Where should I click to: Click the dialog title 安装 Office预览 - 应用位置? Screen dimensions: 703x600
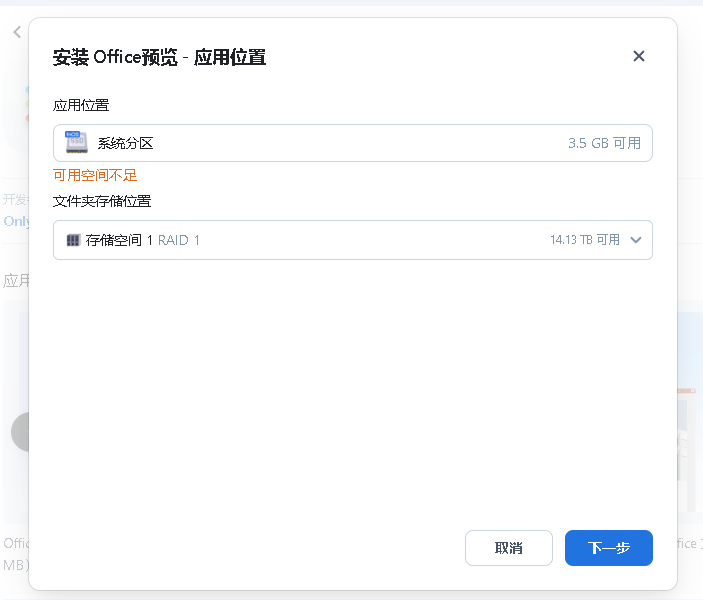[159, 57]
